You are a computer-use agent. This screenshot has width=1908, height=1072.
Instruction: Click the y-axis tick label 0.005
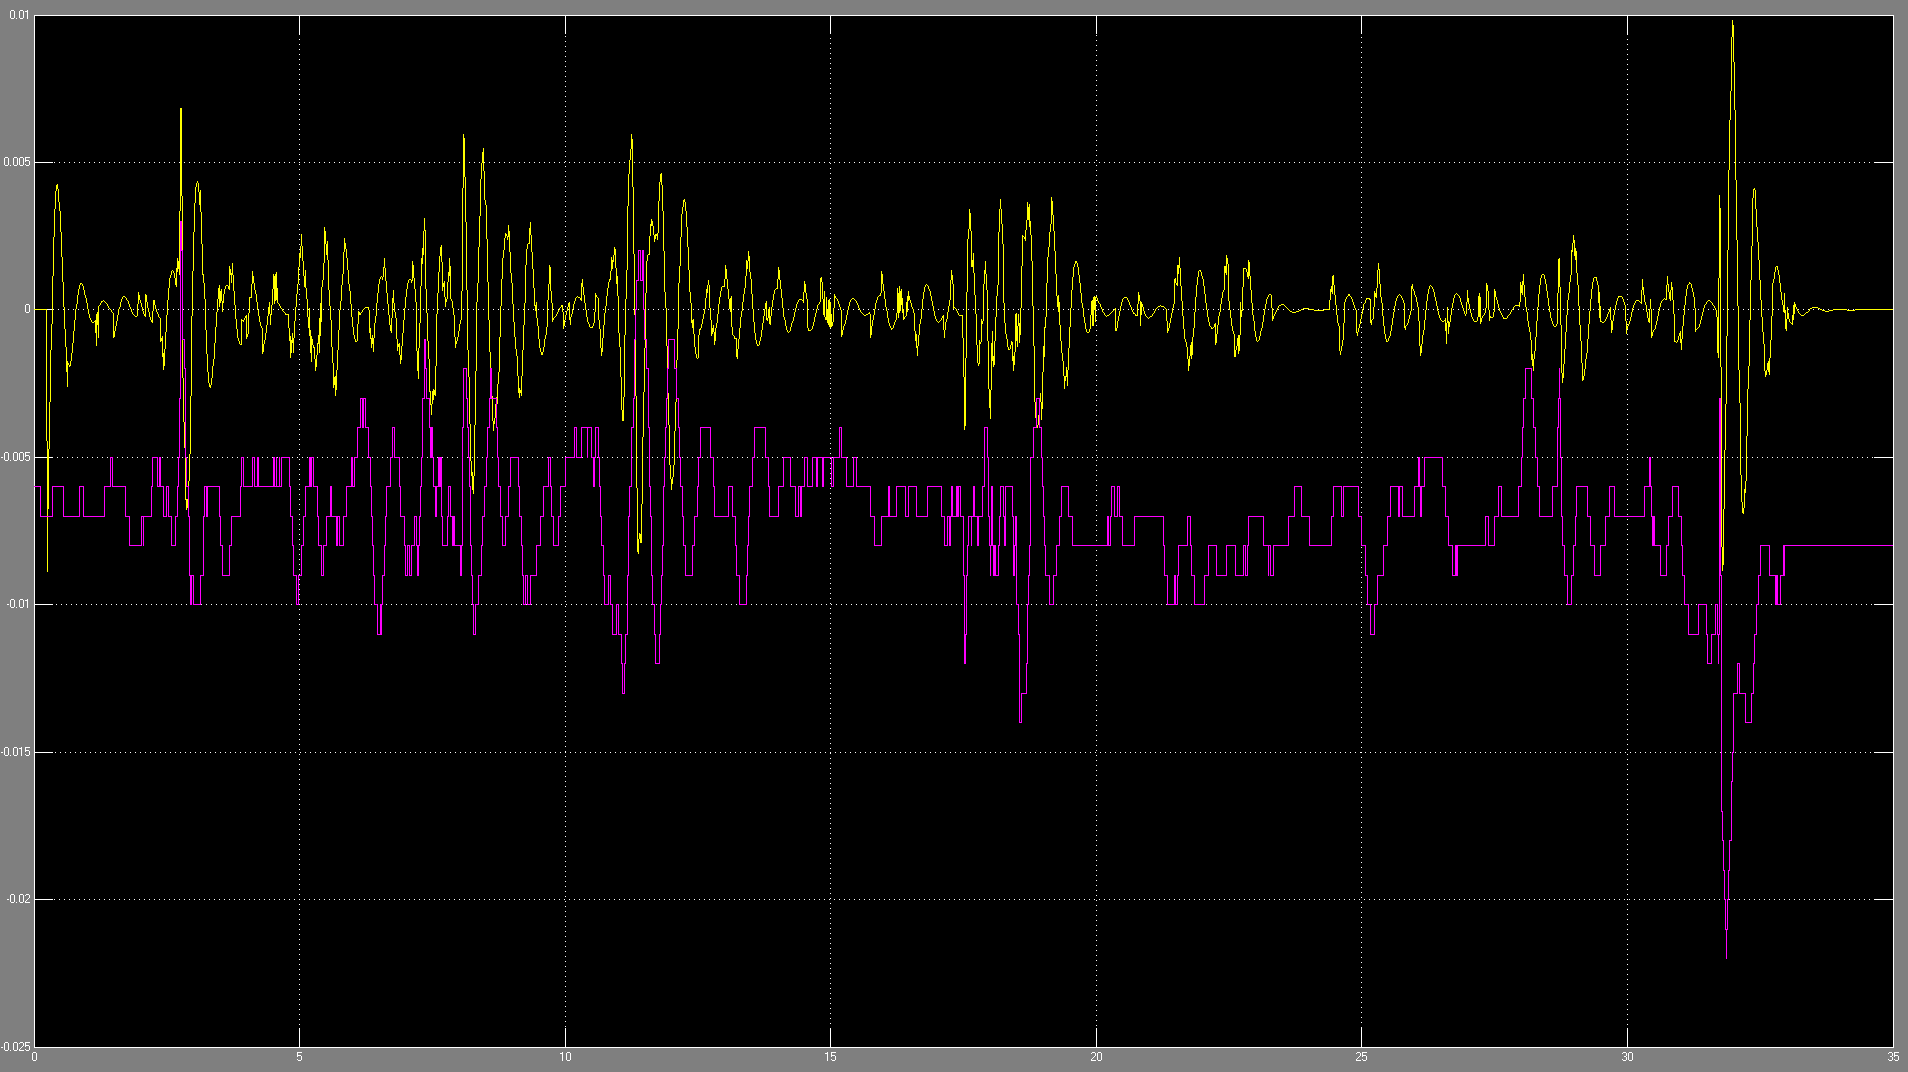[x=18, y=162]
